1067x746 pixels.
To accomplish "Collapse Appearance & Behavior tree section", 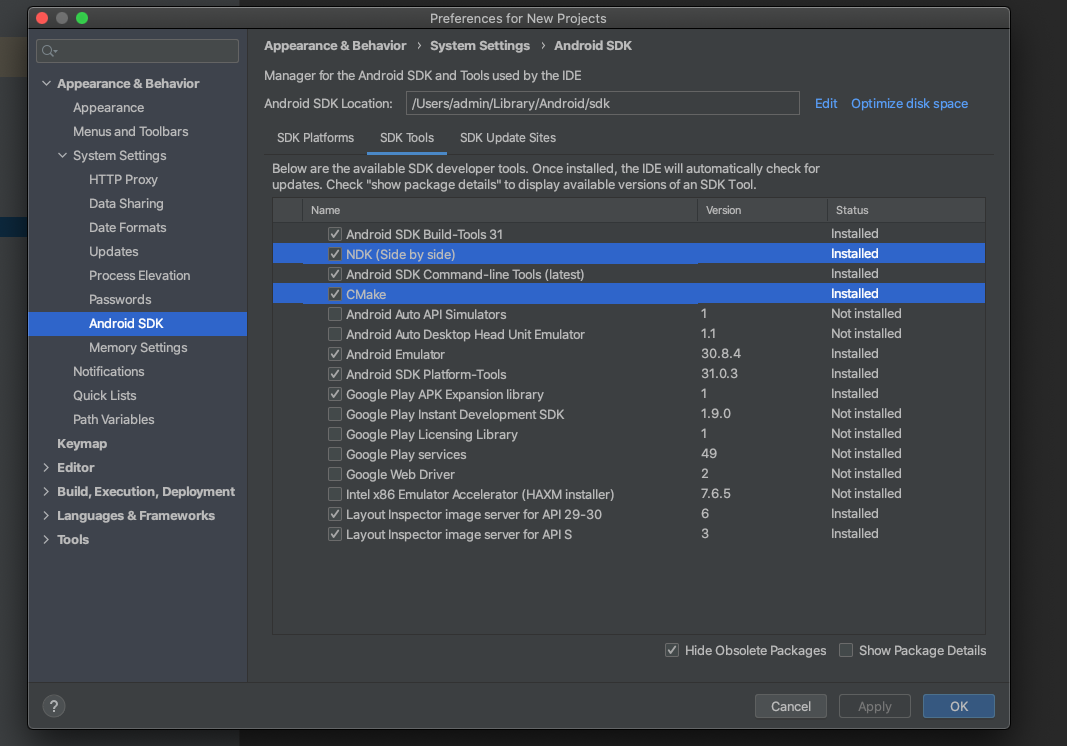I will click(46, 83).
